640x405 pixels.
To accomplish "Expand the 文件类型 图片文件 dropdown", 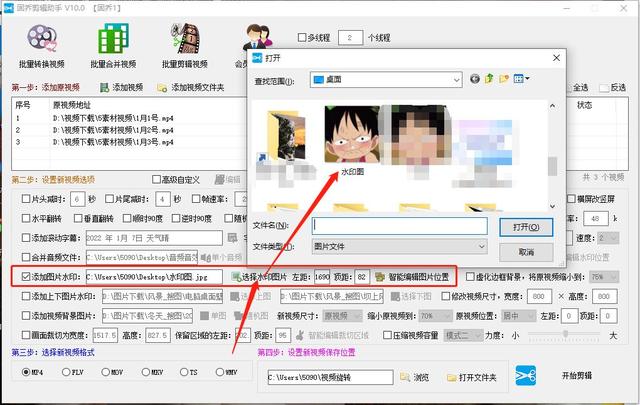I will click(x=482, y=247).
